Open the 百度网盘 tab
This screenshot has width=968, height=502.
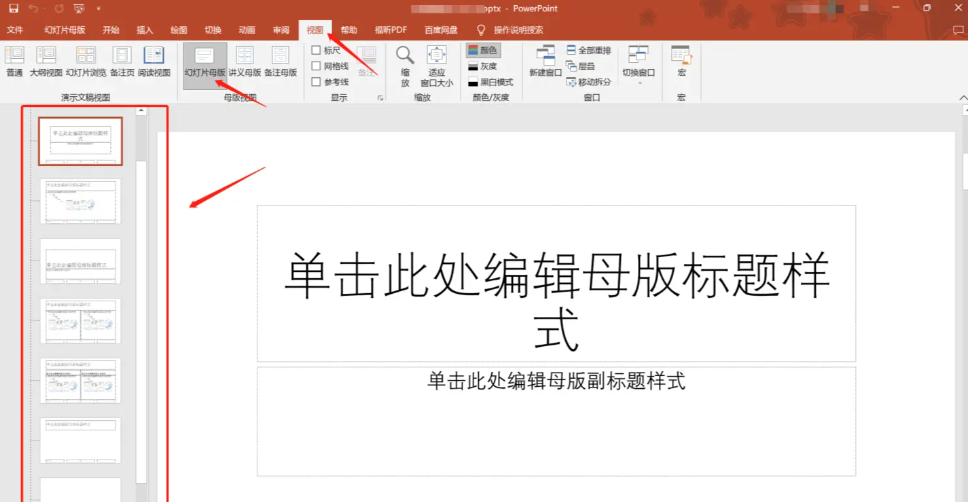(x=441, y=30)
